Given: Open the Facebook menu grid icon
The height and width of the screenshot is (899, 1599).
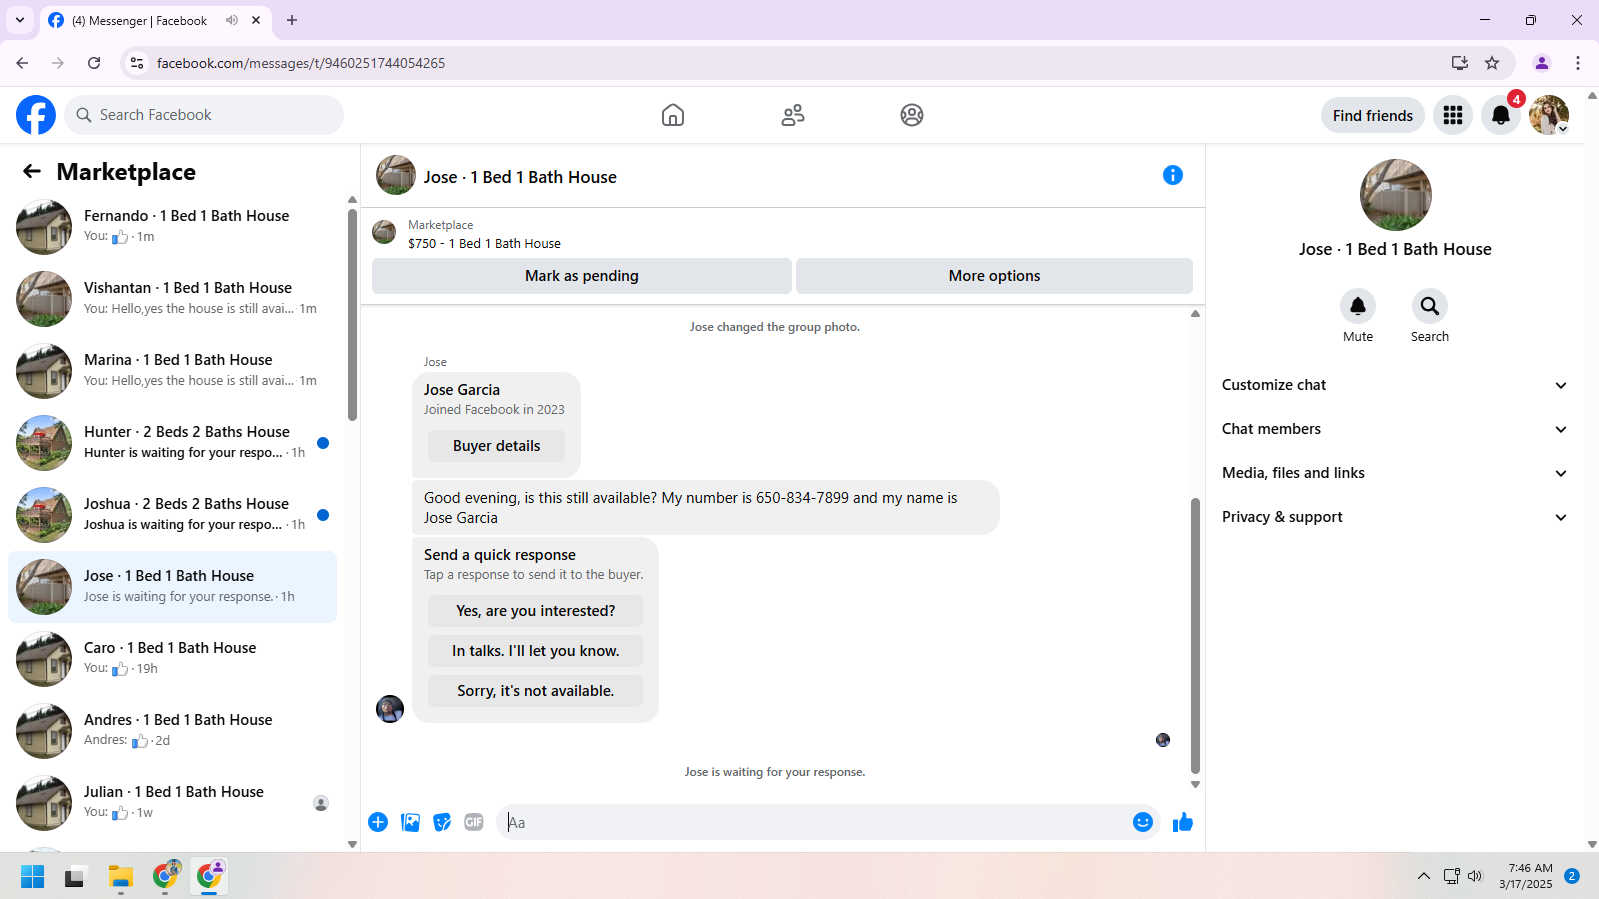Looking at the screenshot, I should click(1453, 115).
